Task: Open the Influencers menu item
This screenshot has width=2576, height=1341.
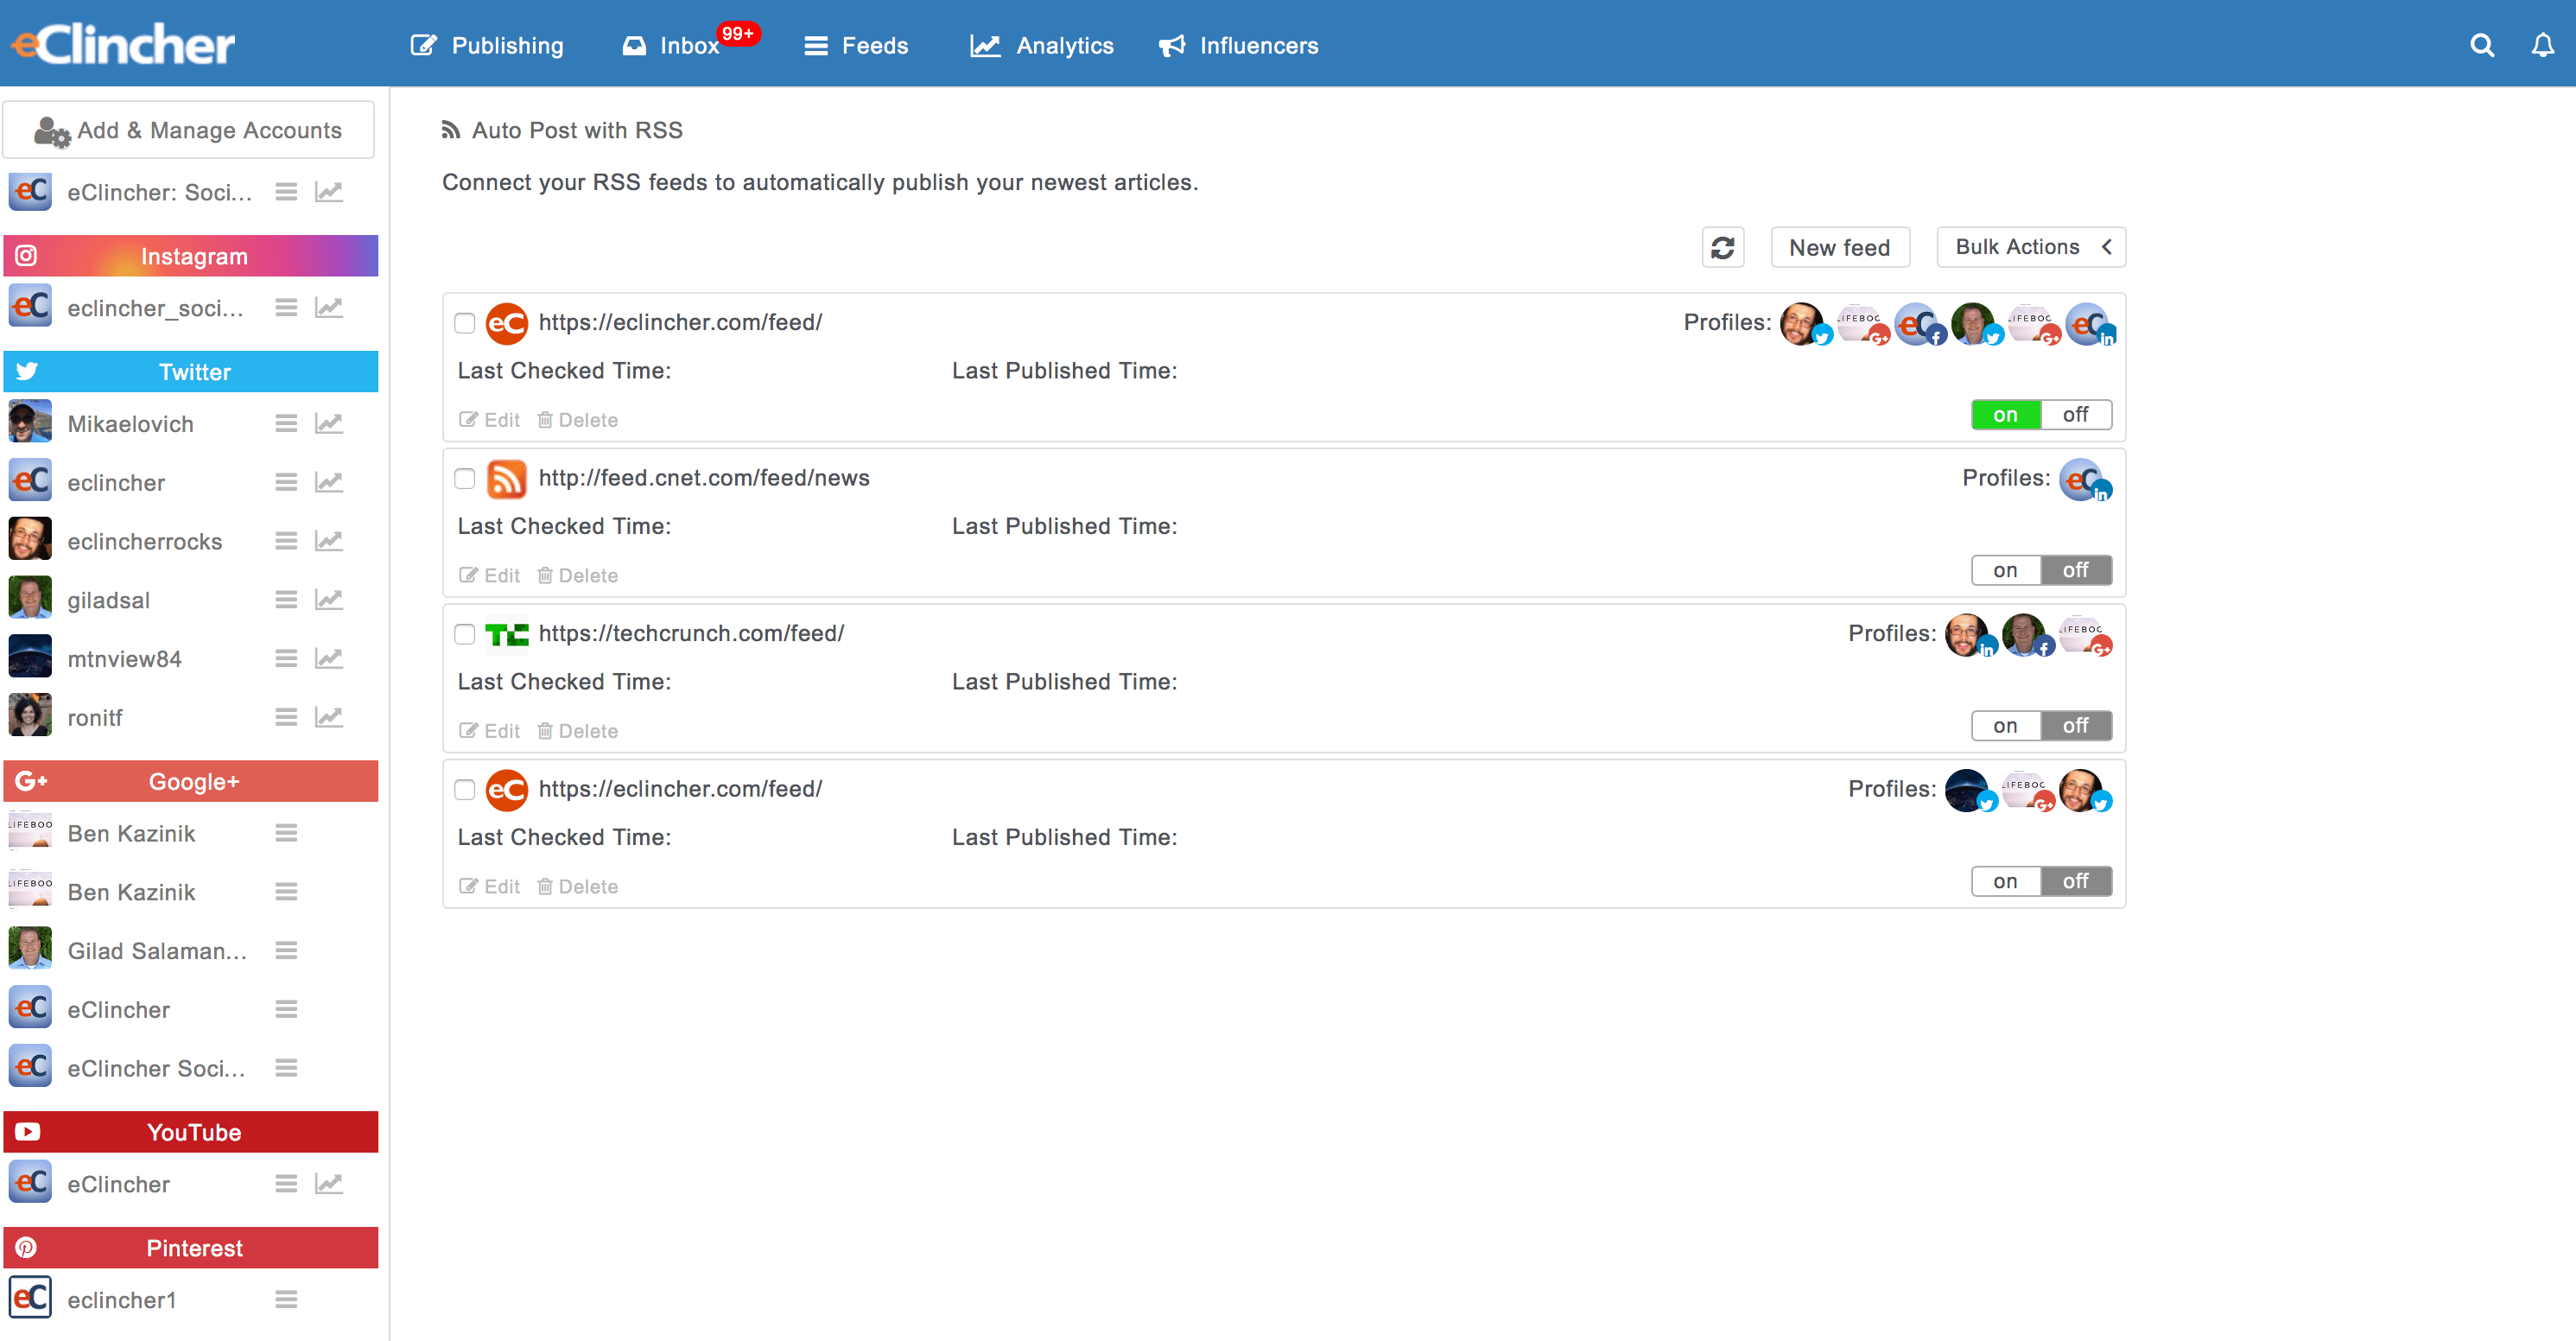Action: pyautogui.click(x=1239, y=46)
